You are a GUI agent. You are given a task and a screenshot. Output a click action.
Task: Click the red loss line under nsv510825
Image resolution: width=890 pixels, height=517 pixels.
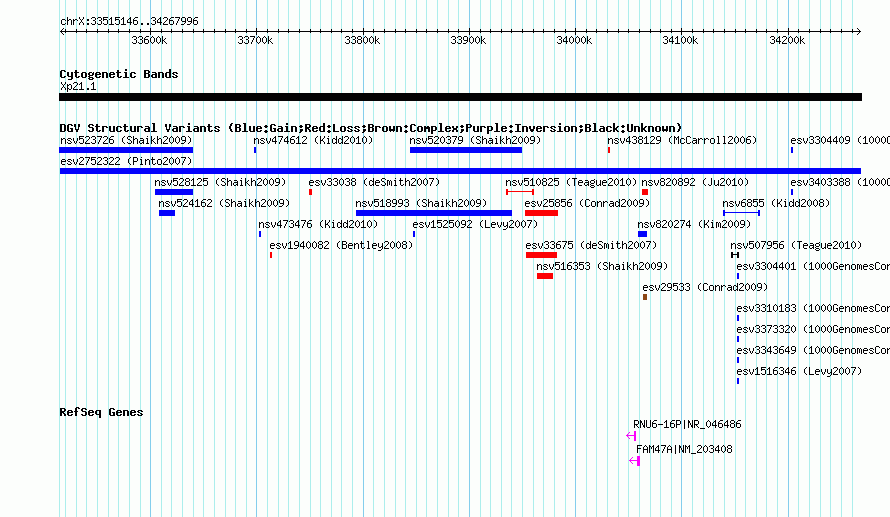520,192
